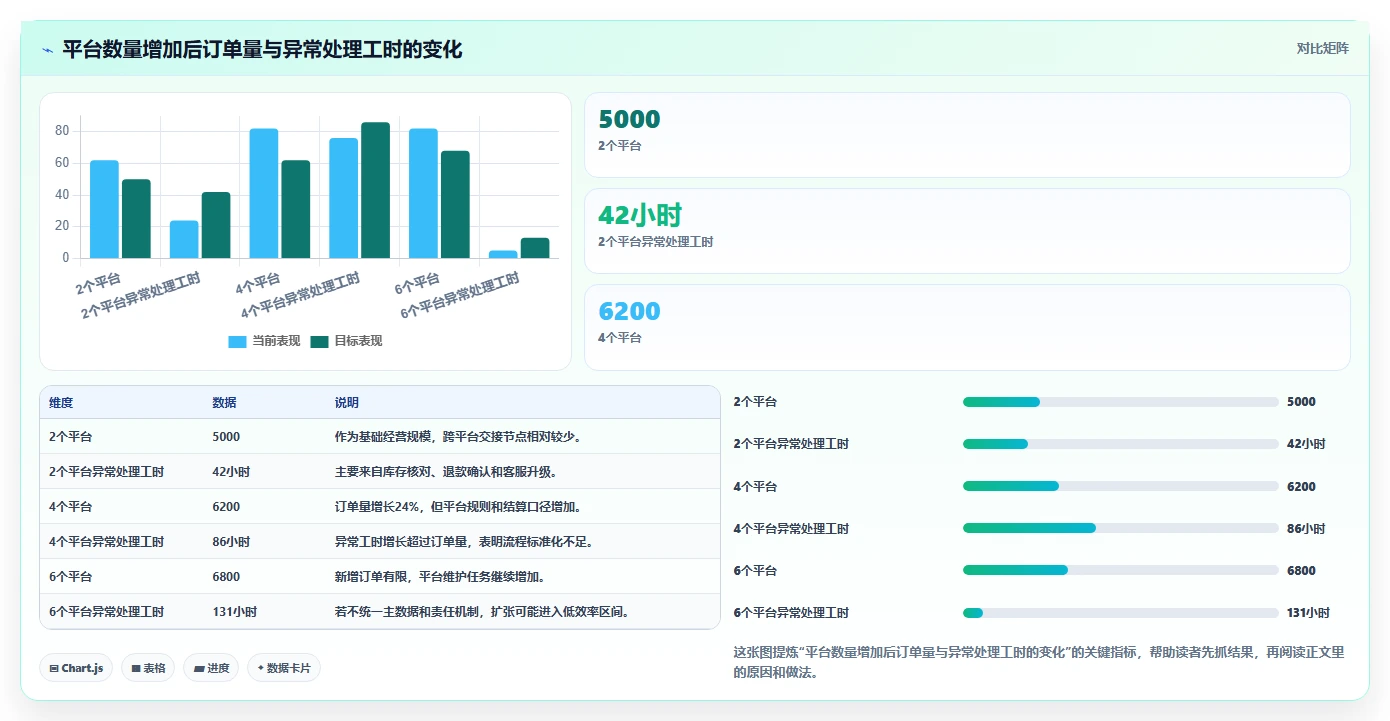Click the 表格 tag chip
Screen dimensions: 1390x721
coord(148,668)
